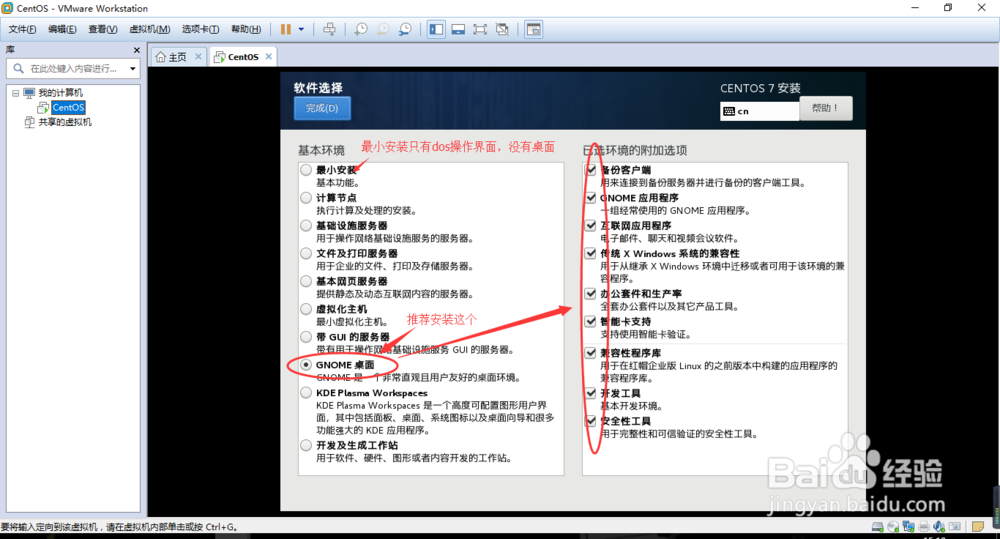
Task: Close the 主页 tab
Action: coord(198,56)
